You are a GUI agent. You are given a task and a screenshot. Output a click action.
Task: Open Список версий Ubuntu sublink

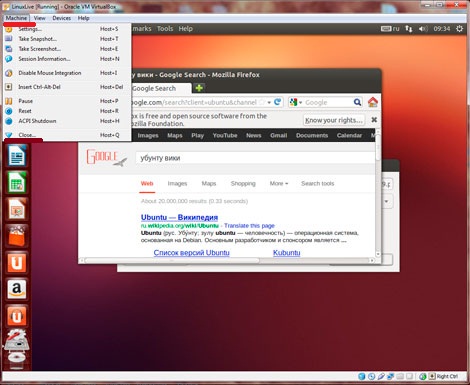191,253
